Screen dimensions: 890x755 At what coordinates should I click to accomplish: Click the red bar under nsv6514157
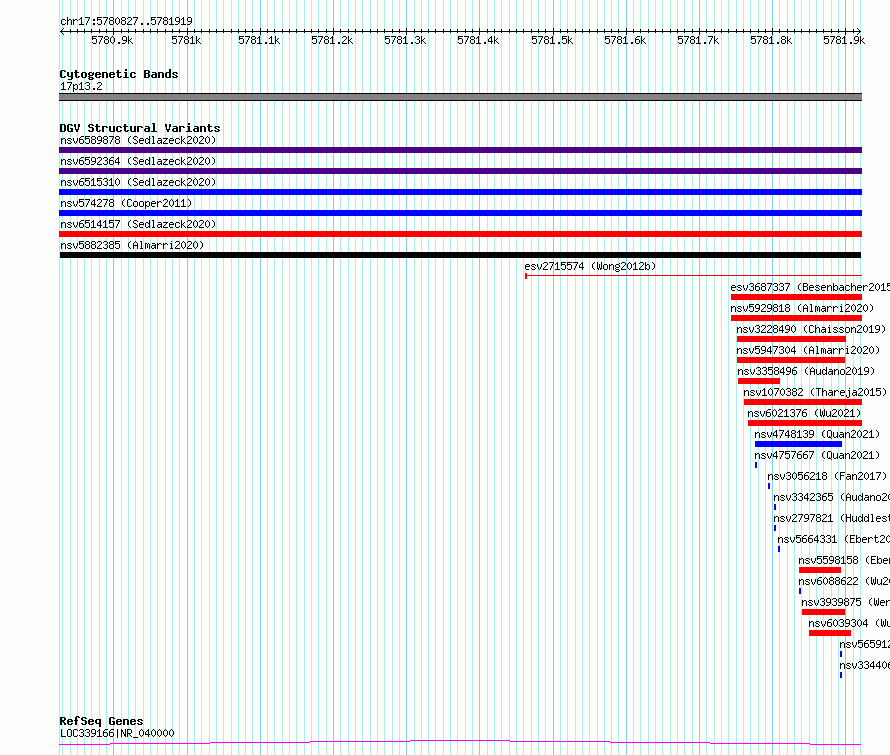[x=460, y=234]
